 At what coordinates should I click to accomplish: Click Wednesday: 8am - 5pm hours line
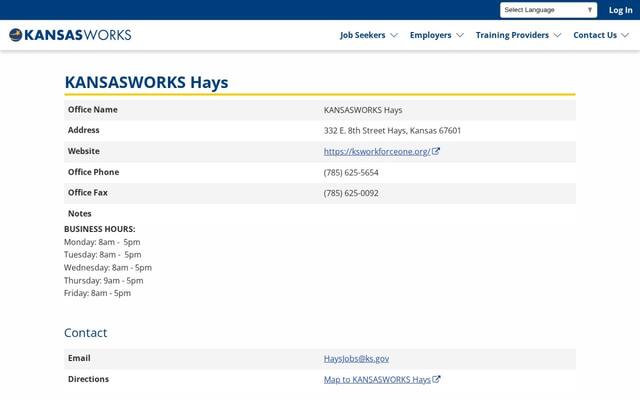click(108, 268)
